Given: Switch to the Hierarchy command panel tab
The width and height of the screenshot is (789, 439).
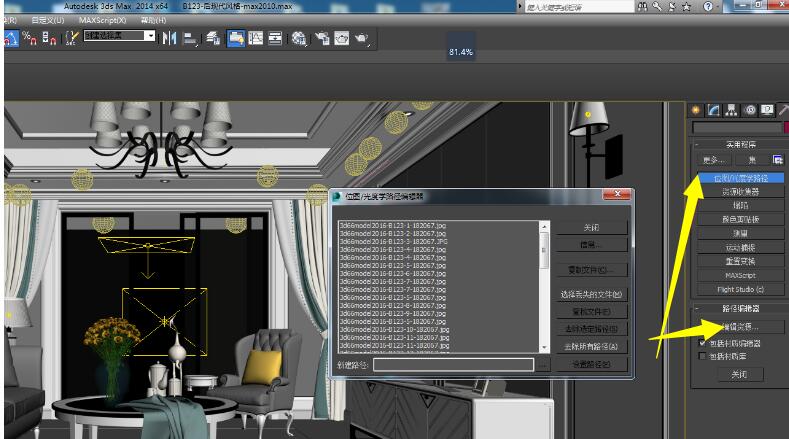Looking at the screenshot, I should 731,110.
